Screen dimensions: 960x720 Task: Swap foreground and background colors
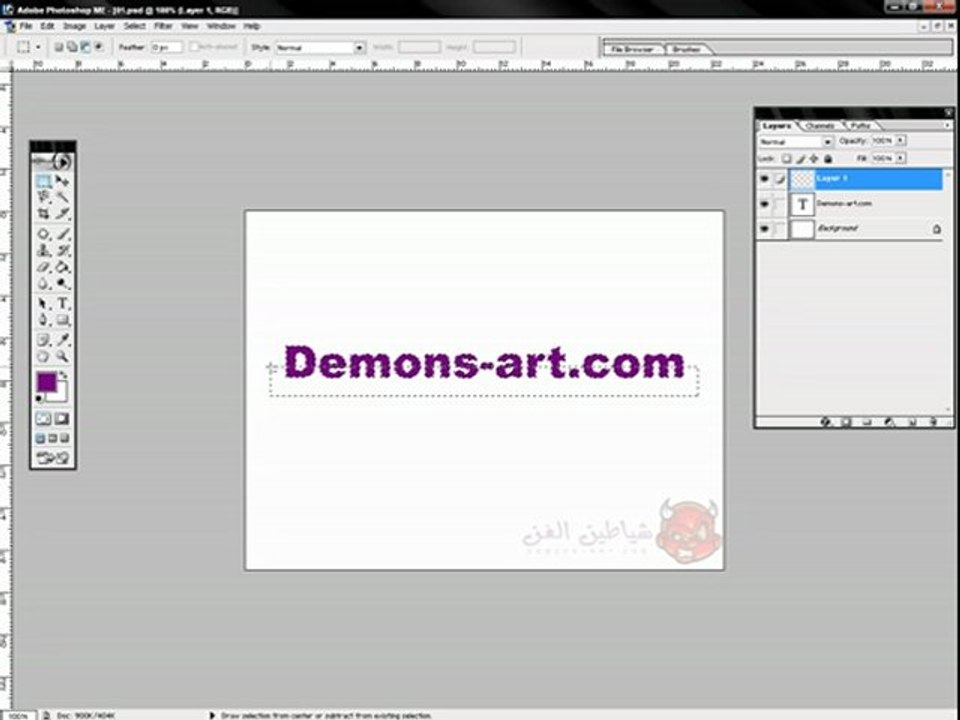coord(63,375)
